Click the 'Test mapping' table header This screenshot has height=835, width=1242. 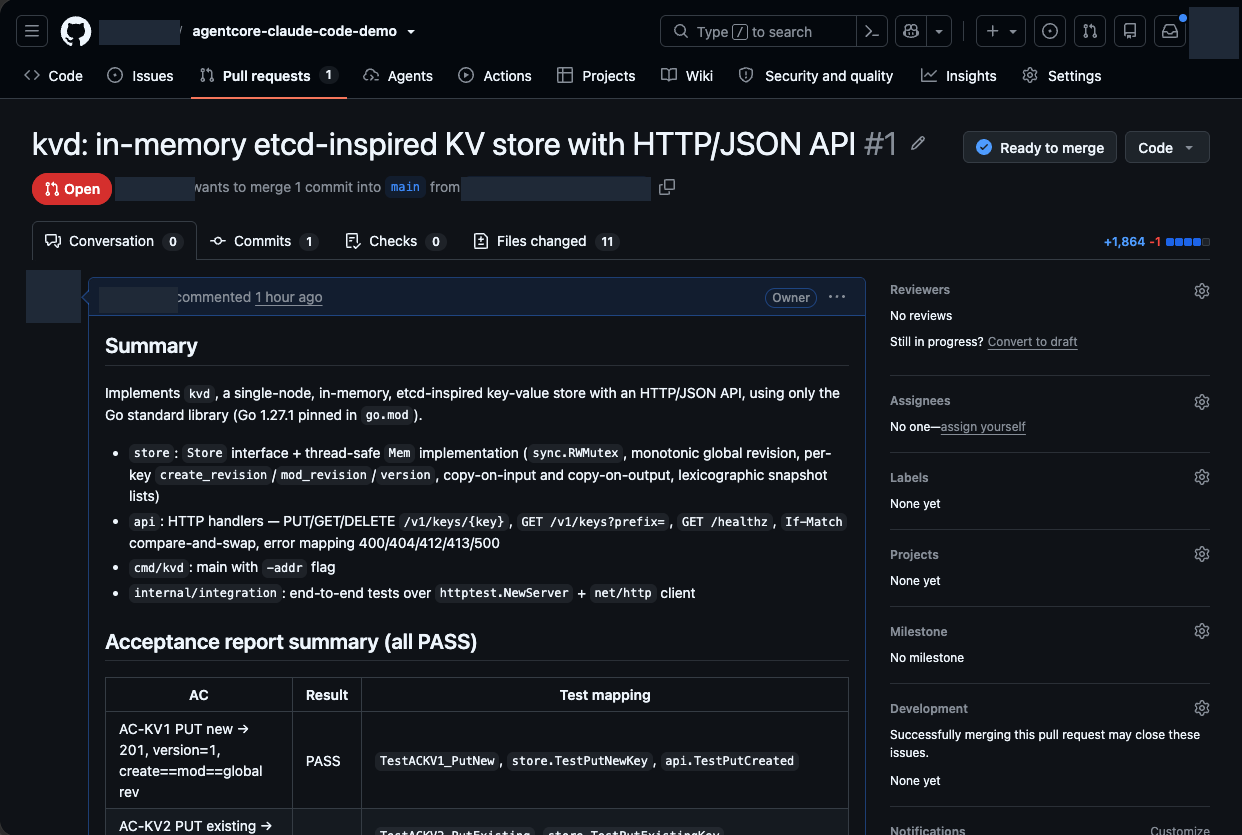(605, 695)
